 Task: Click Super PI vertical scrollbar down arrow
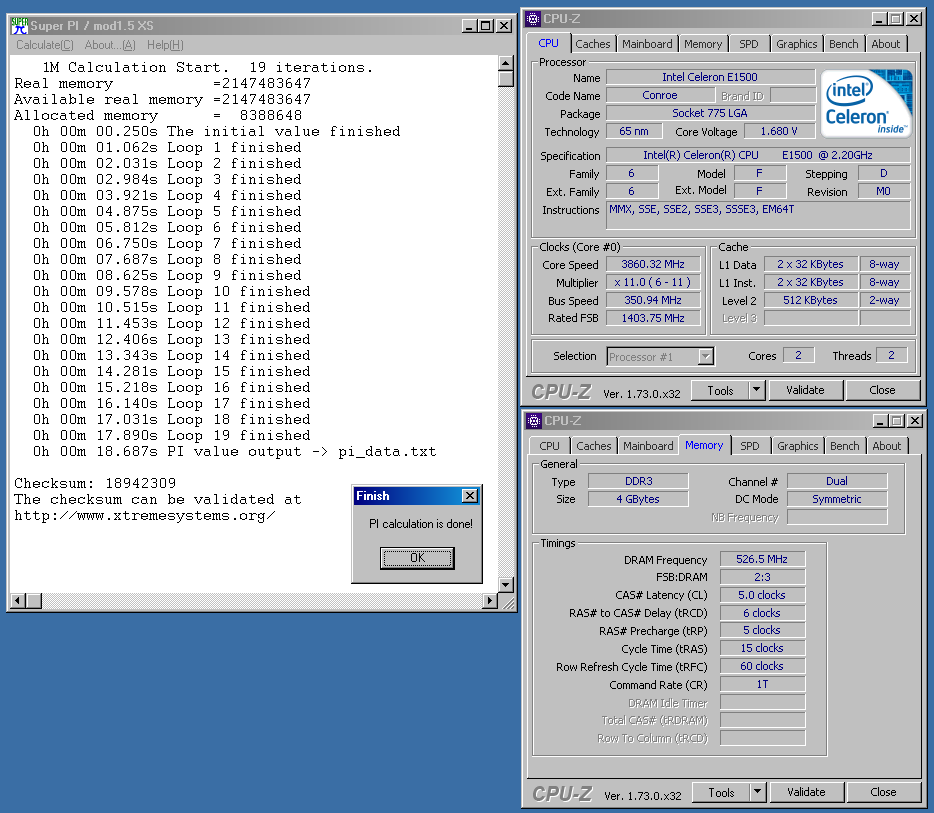(506, 585)
